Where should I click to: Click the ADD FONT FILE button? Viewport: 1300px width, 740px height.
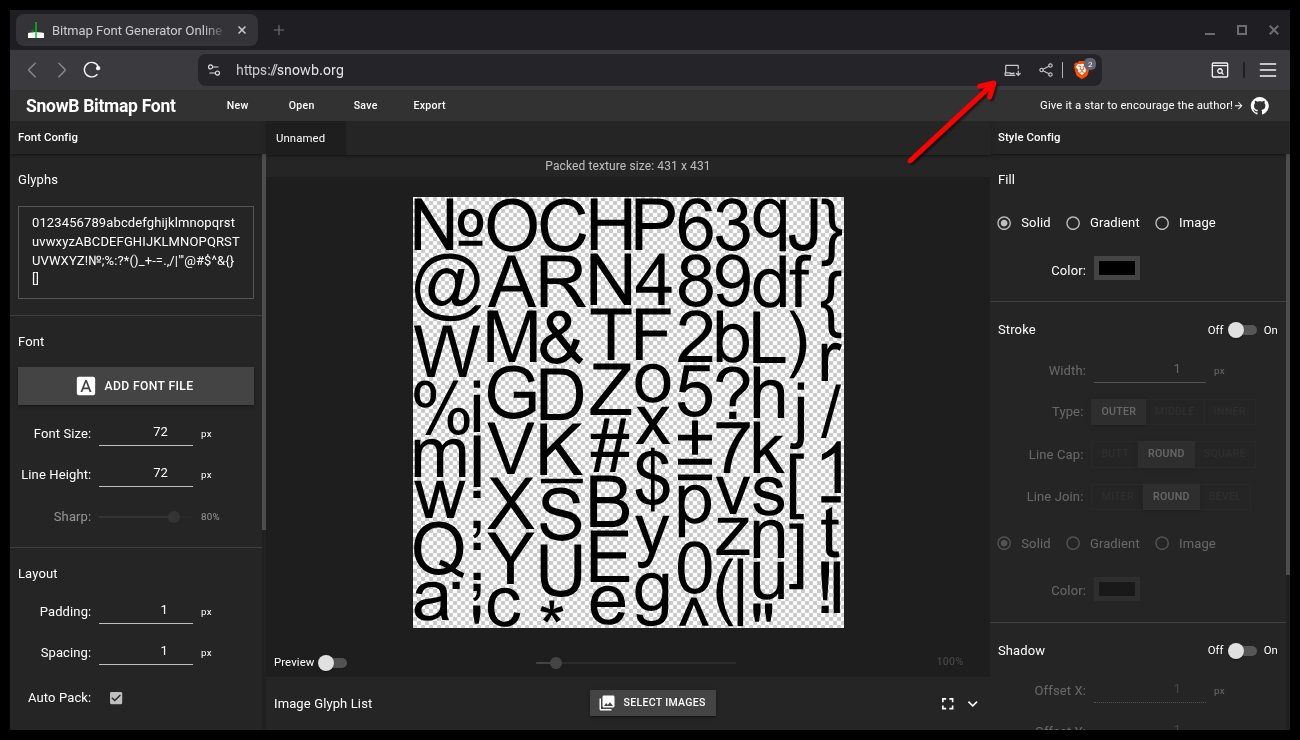tap(136, 386)
